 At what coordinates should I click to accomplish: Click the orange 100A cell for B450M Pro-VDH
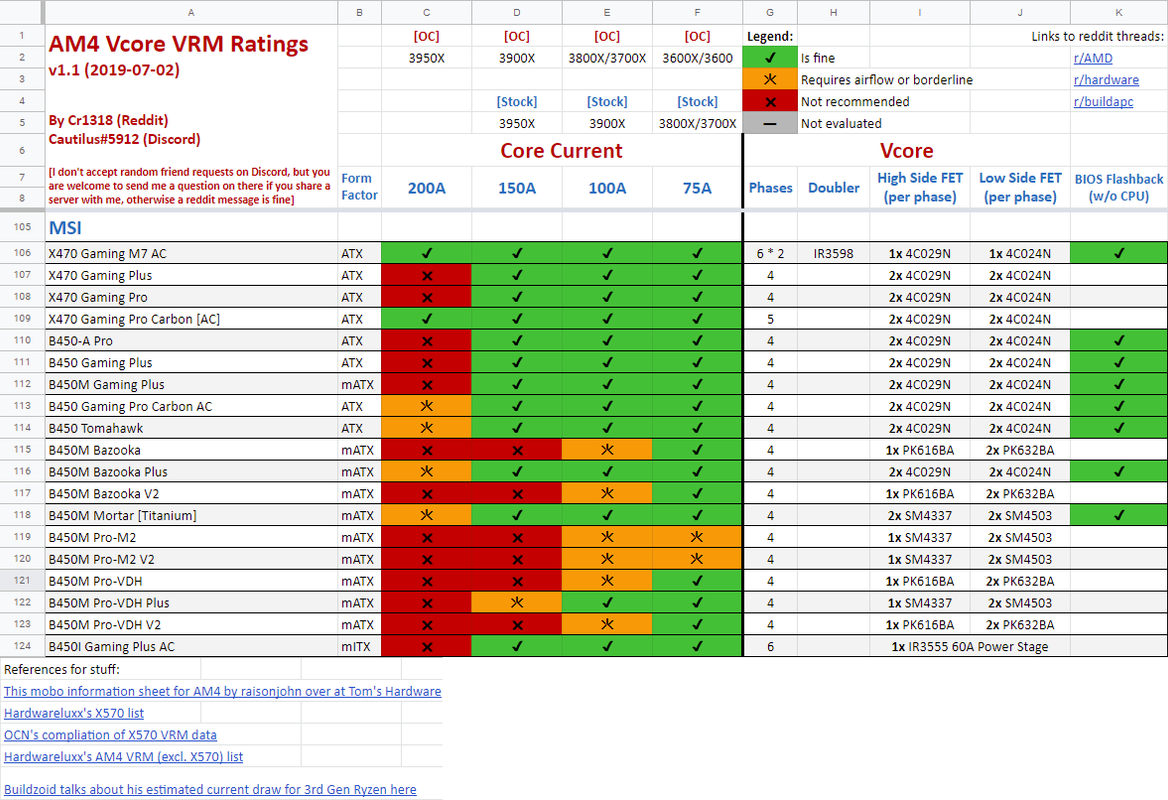point(607,580)
